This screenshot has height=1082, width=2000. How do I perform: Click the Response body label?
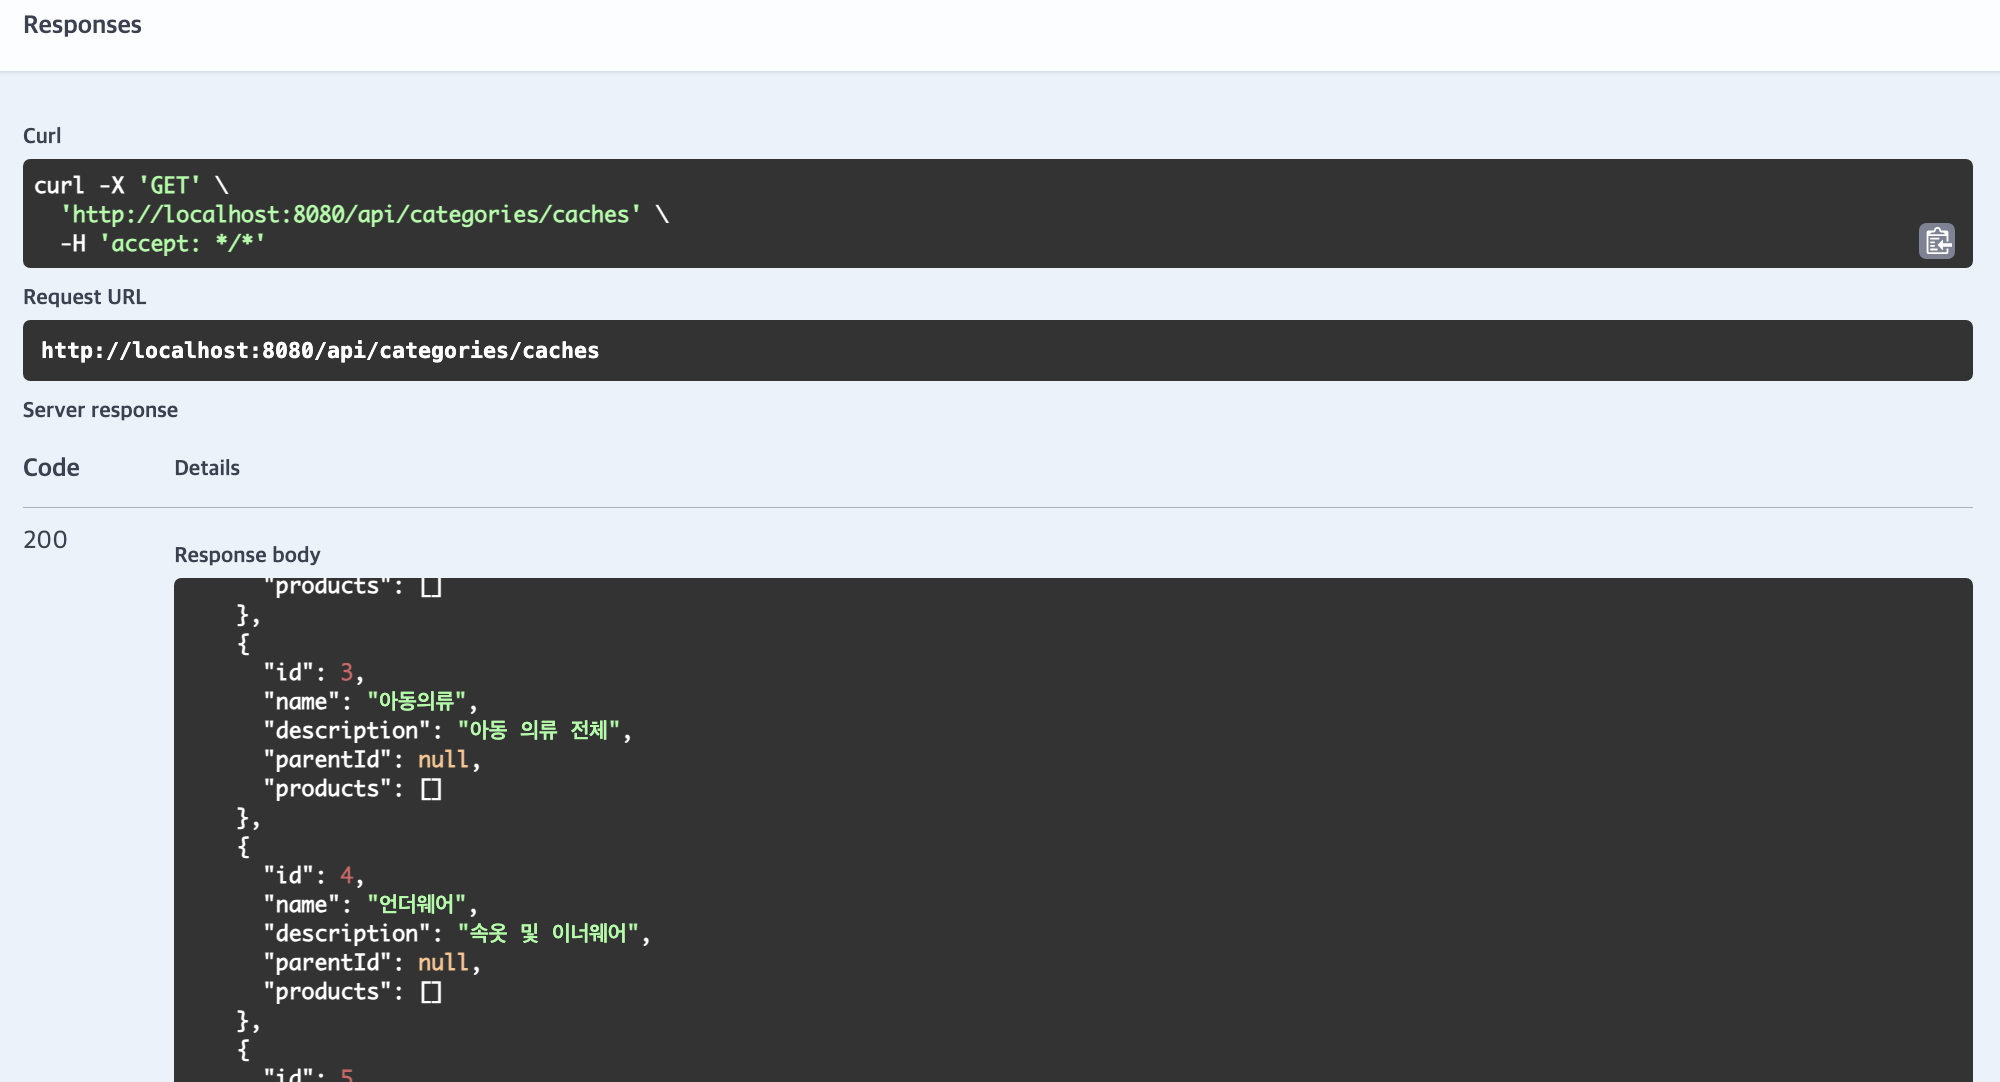click(247, 555)
